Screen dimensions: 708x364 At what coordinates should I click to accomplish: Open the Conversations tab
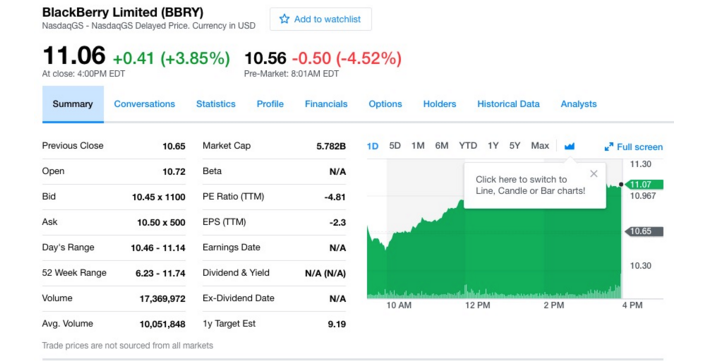point(144,104)
